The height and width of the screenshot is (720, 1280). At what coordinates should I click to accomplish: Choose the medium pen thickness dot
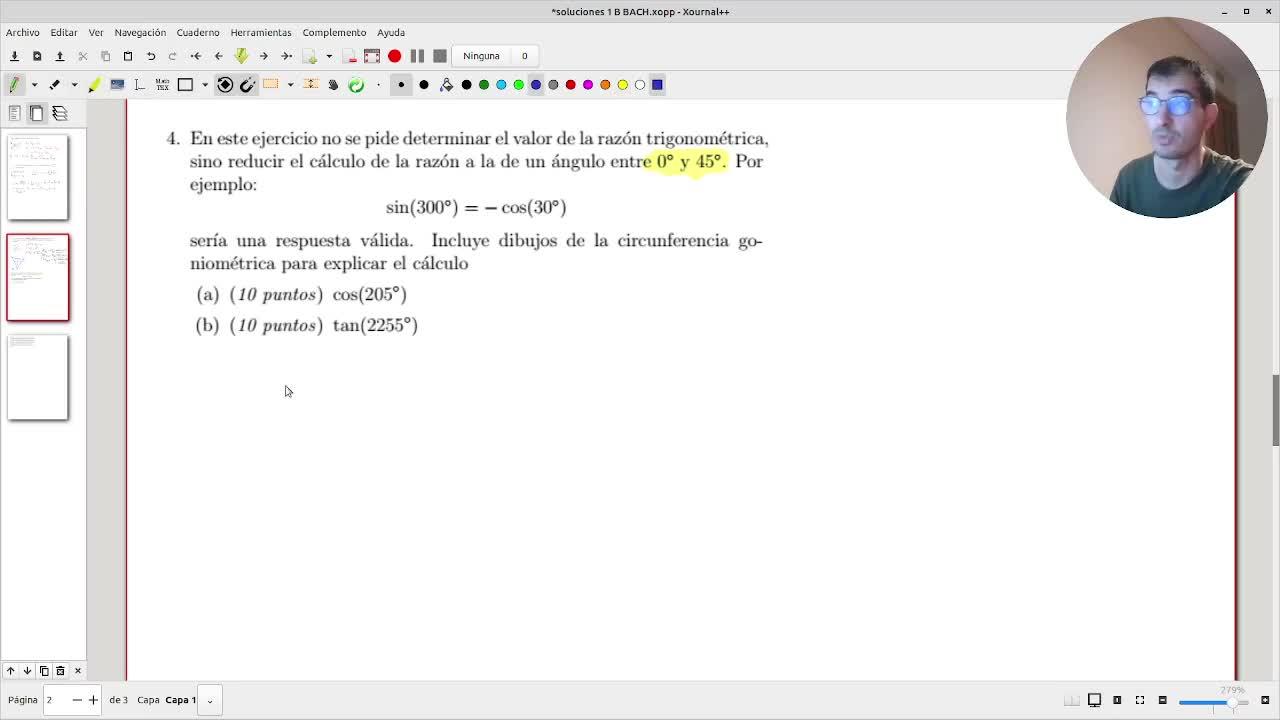tap(401, 85)
